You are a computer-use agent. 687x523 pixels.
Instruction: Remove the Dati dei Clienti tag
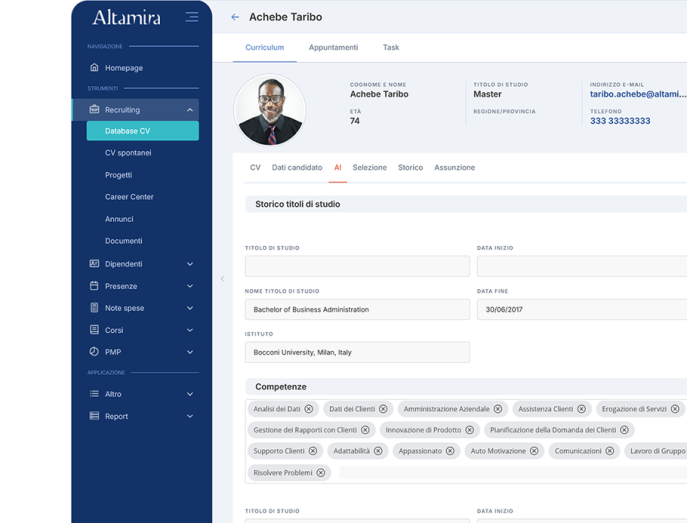383,409
